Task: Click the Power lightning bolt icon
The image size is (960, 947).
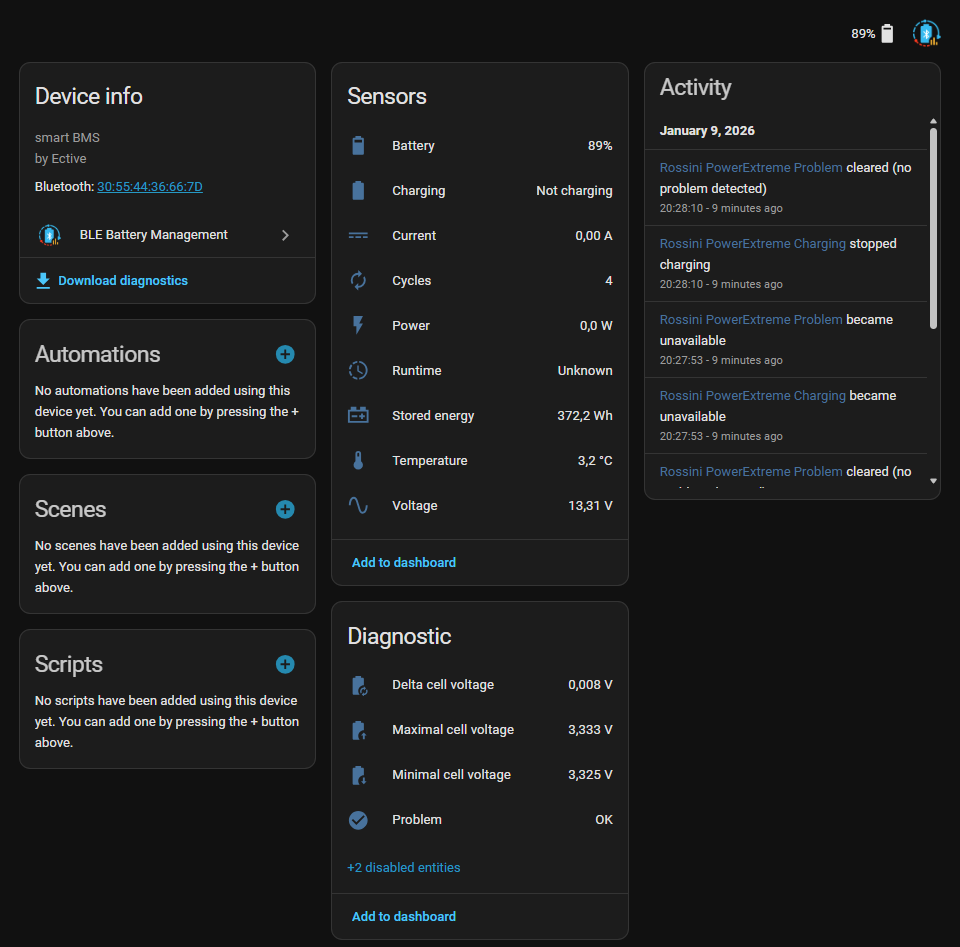Action: pos(358,326)
